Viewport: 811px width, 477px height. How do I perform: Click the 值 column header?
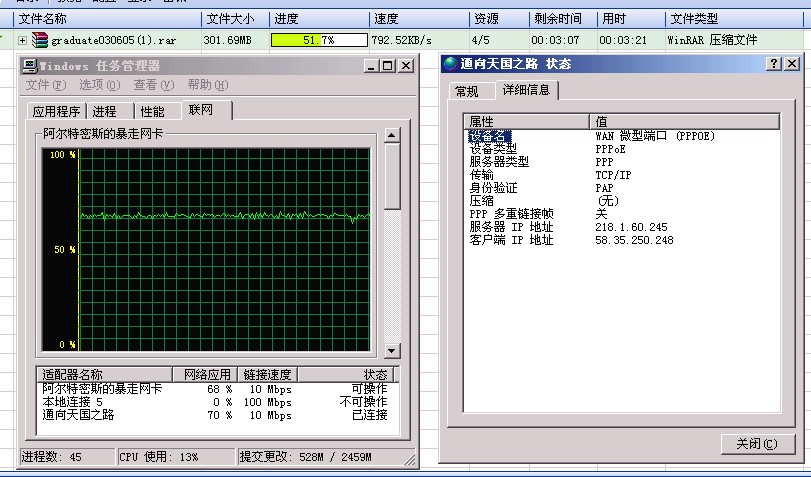pyautogui.click(x=685, y=122)
